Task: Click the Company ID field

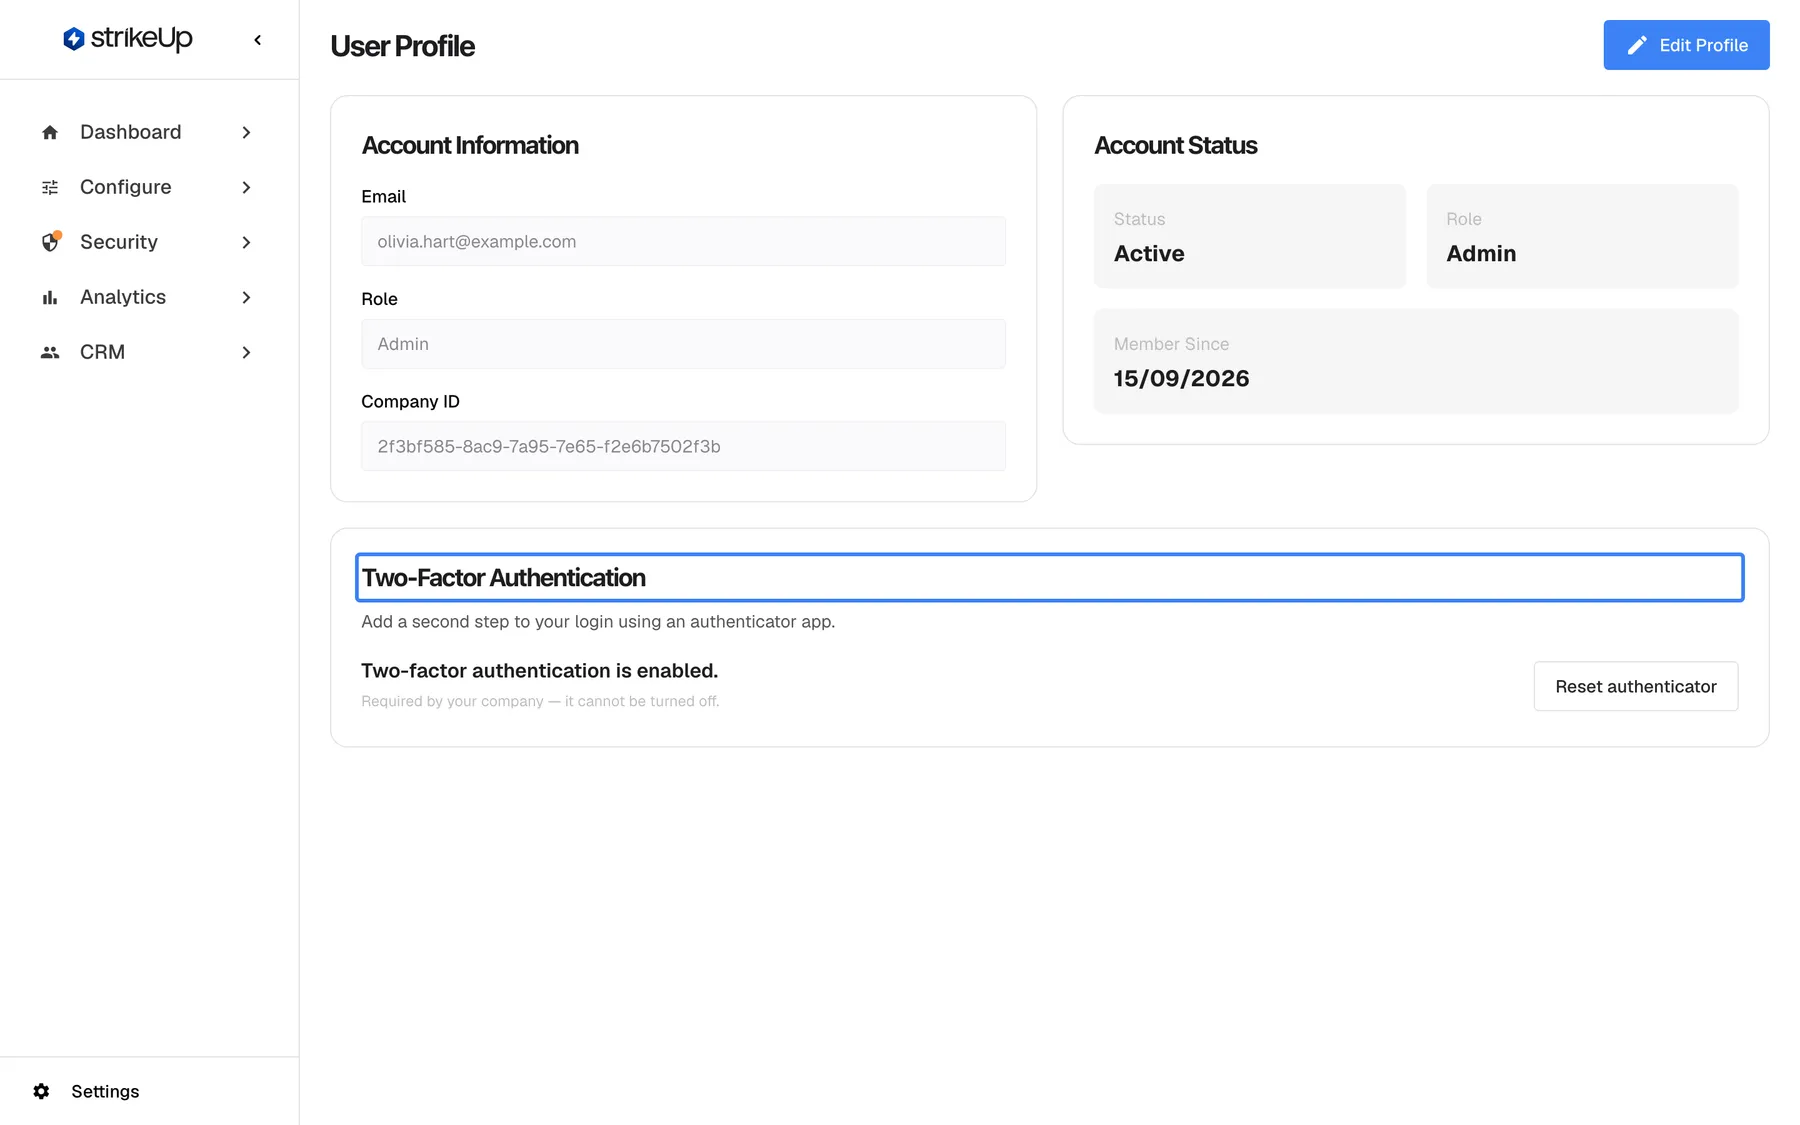Action: click(683, 446)
